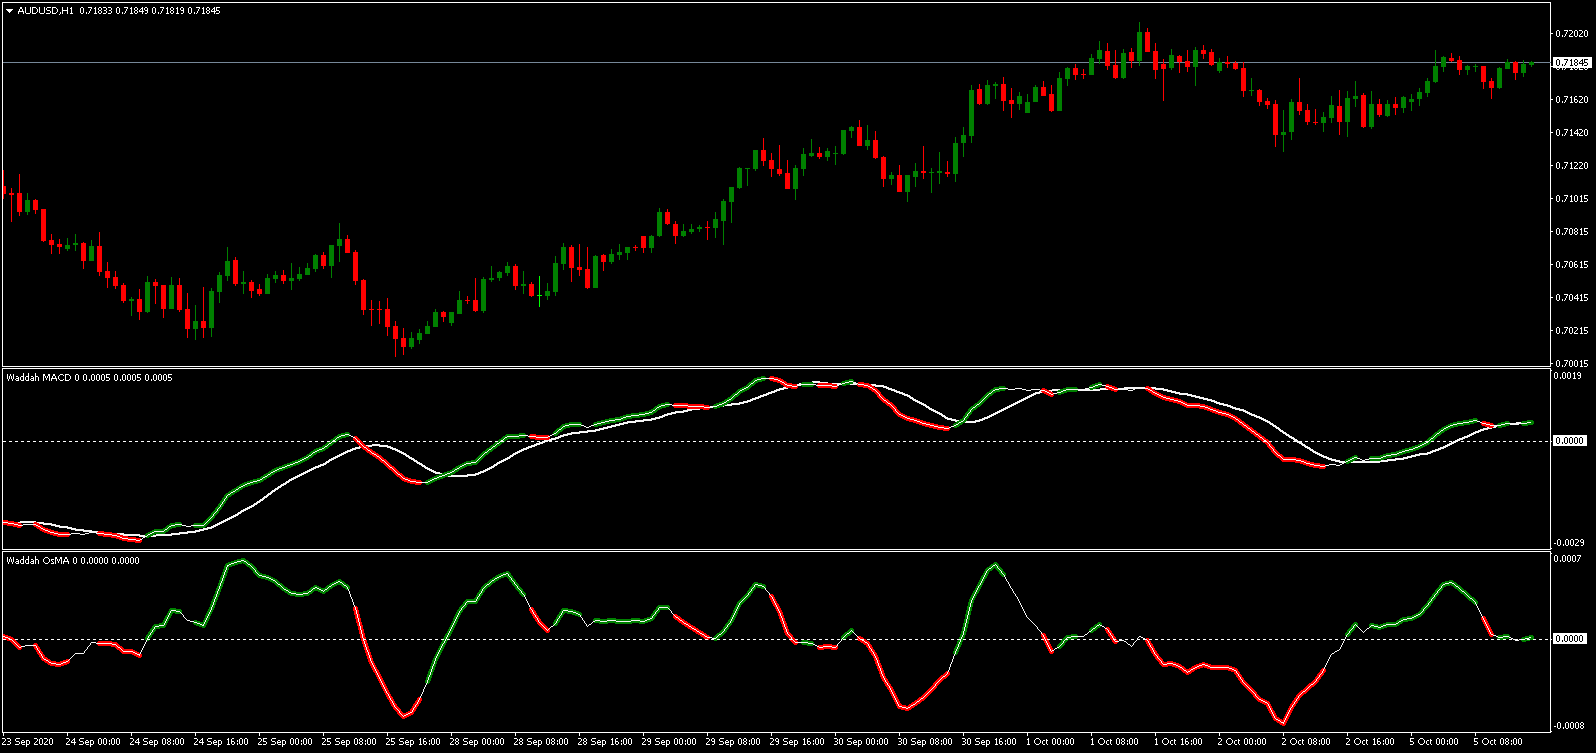Click the 5 Oct 08:00 time label
The image size is (1596, 753).
[x=1499, y=742]
